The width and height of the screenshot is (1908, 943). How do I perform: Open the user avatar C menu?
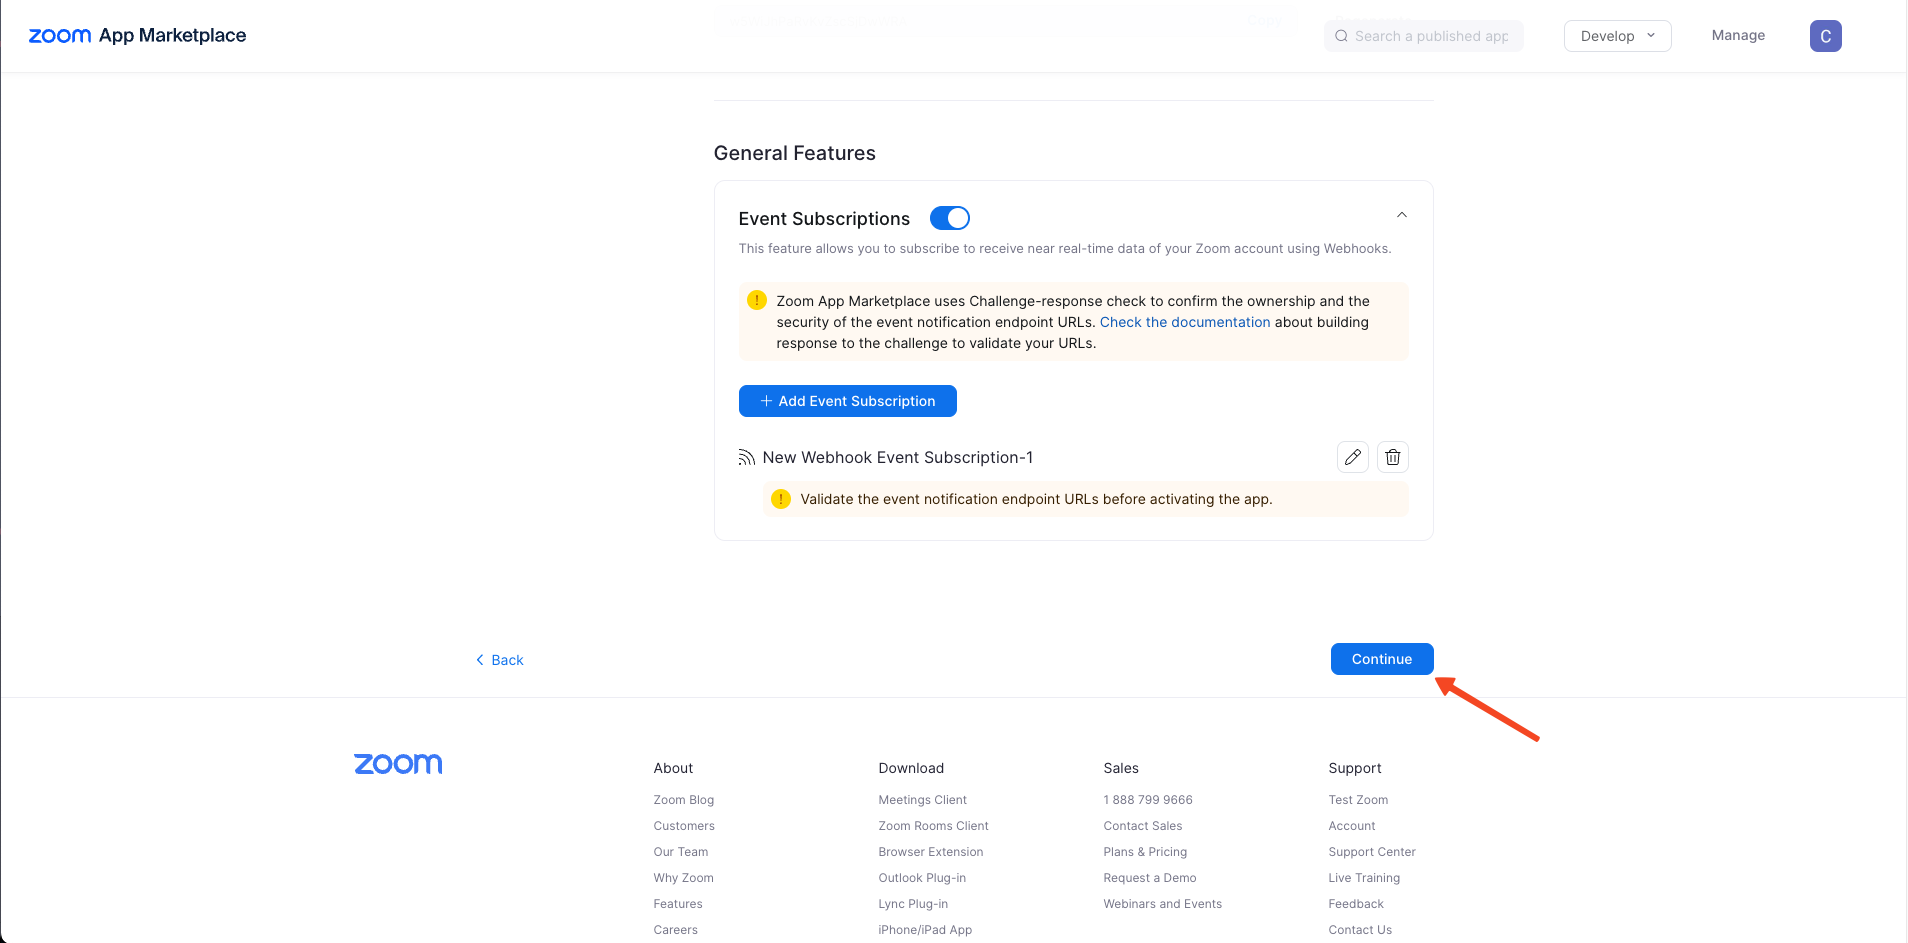point(1825,36)
